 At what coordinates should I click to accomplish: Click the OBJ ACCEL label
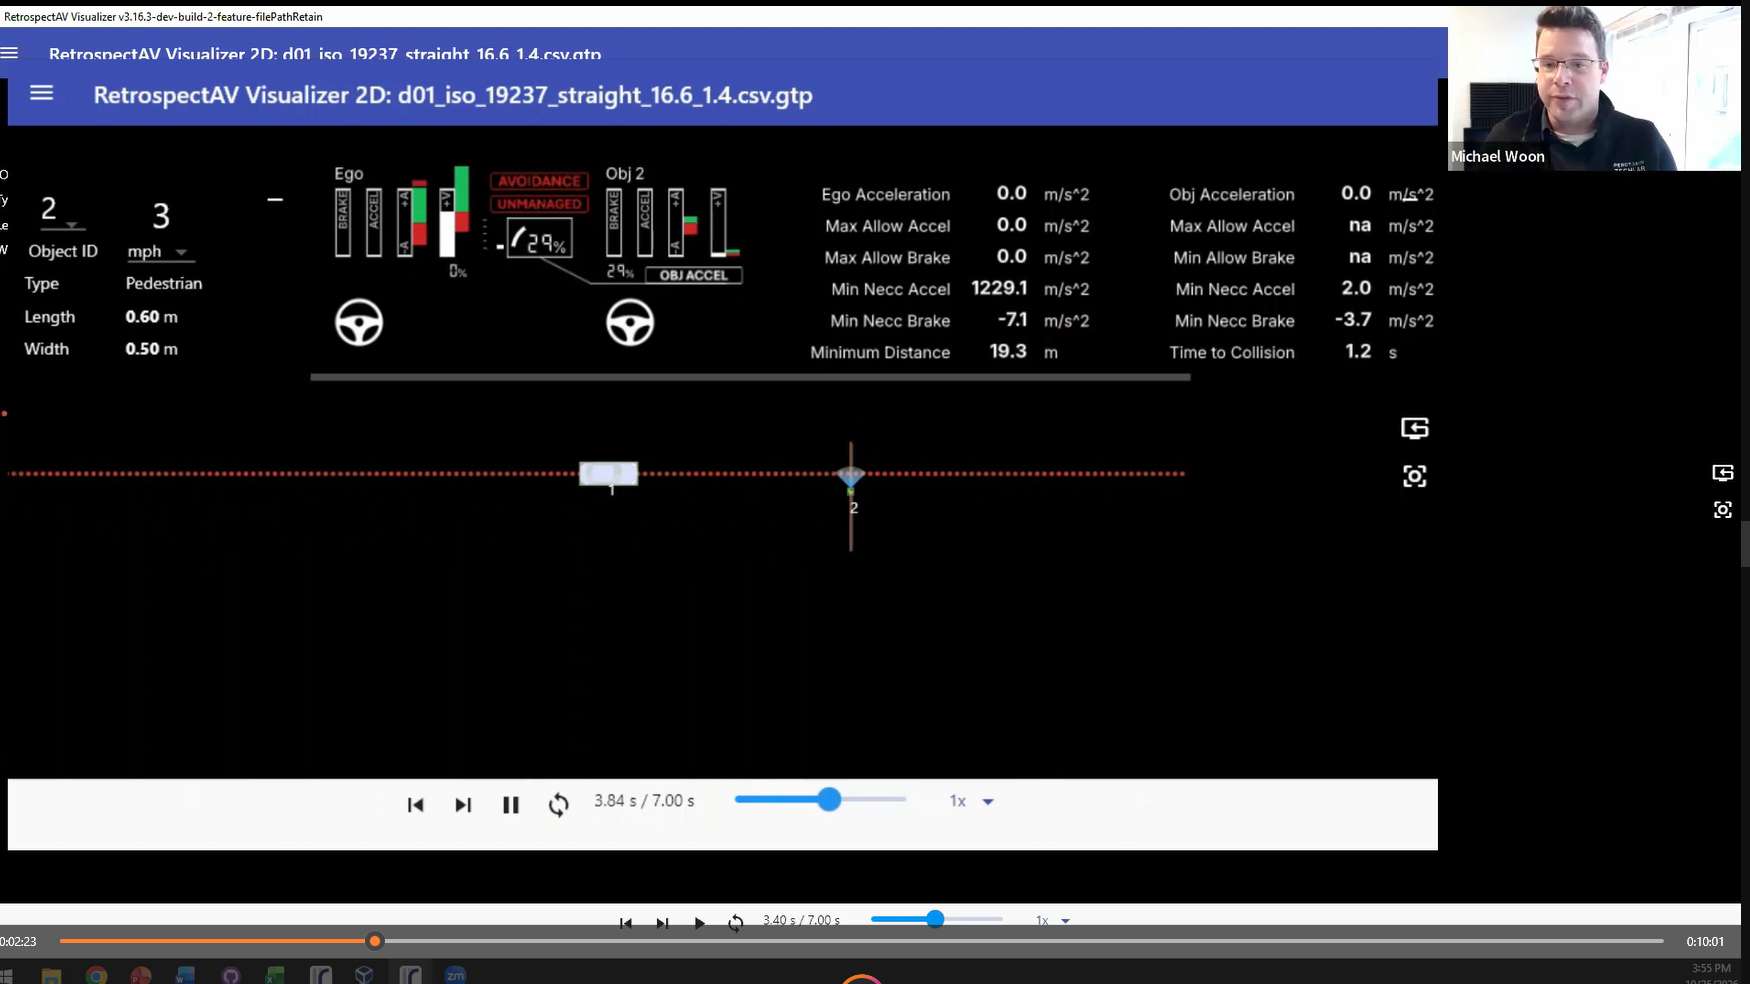click(694, 275)
